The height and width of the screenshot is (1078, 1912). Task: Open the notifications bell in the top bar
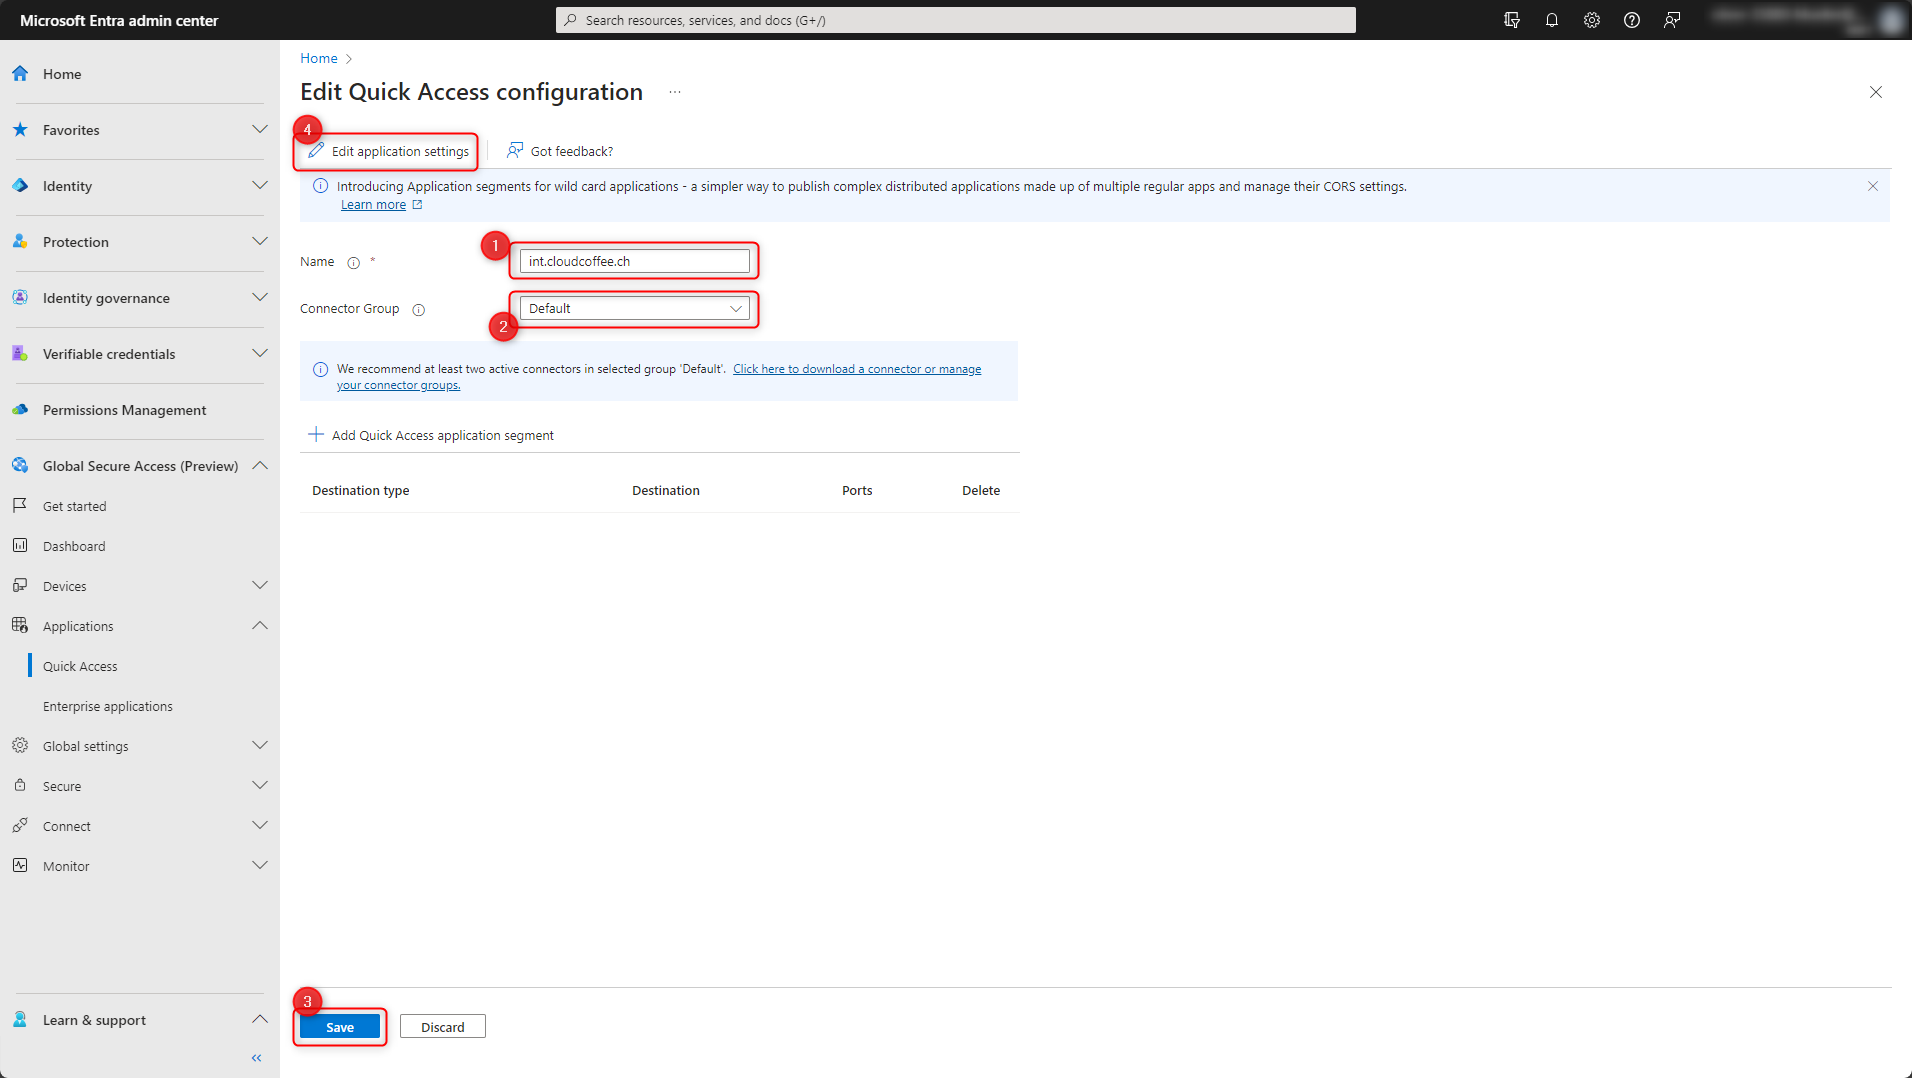point(1552,20)
